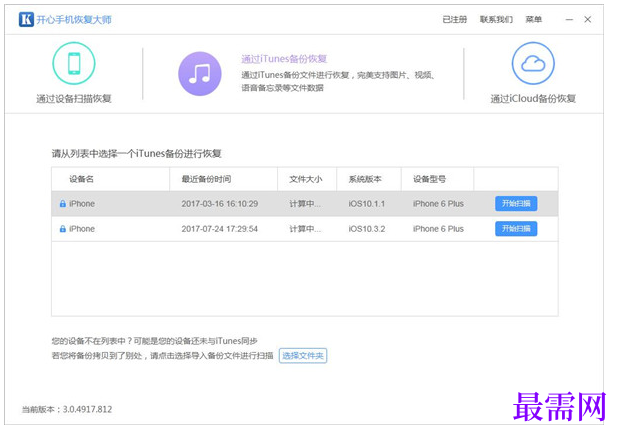This screenshot has width=625, height=438.
Task: Click iPhone 6 Plus in 2017-03-16 row
Action: (438, 204)
